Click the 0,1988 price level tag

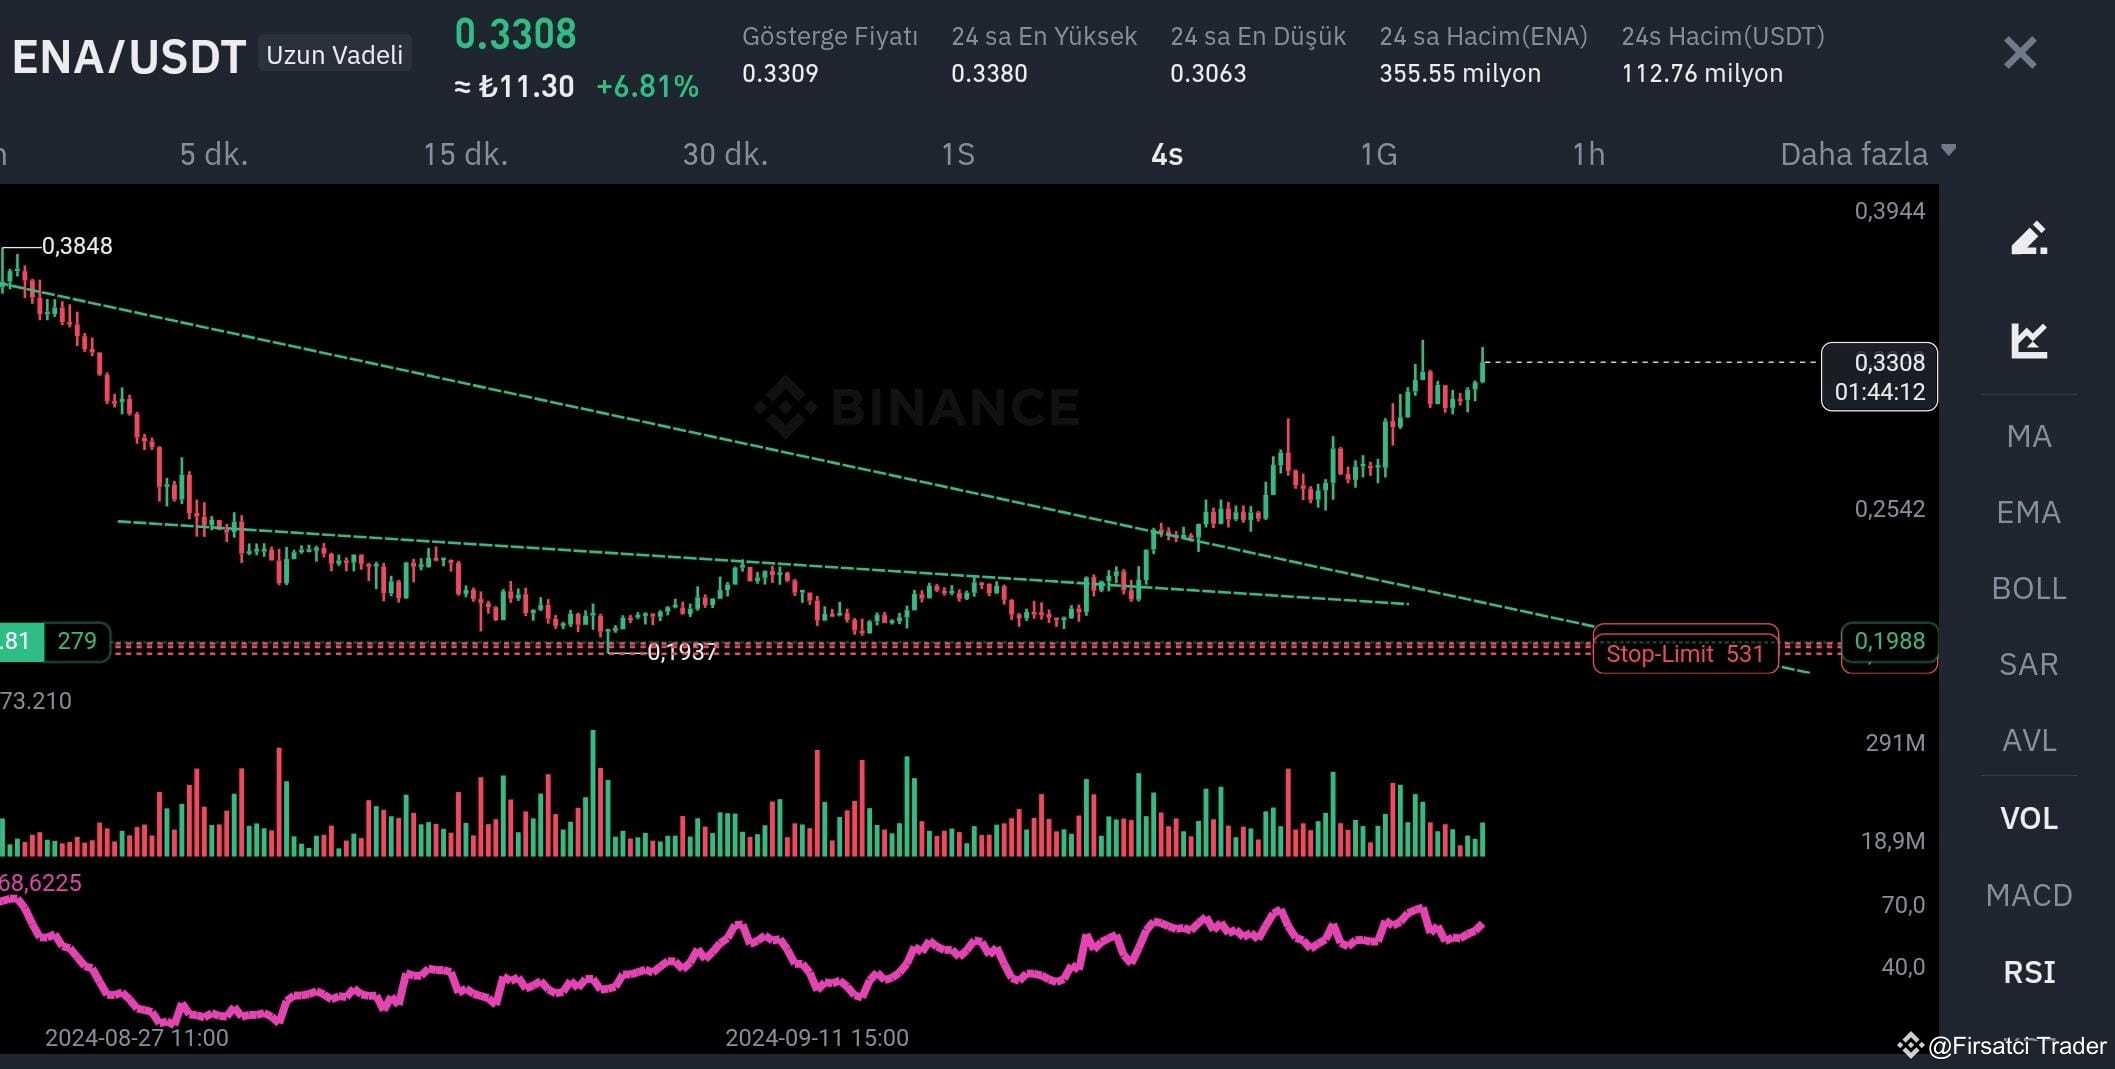tap(1889, 641)
